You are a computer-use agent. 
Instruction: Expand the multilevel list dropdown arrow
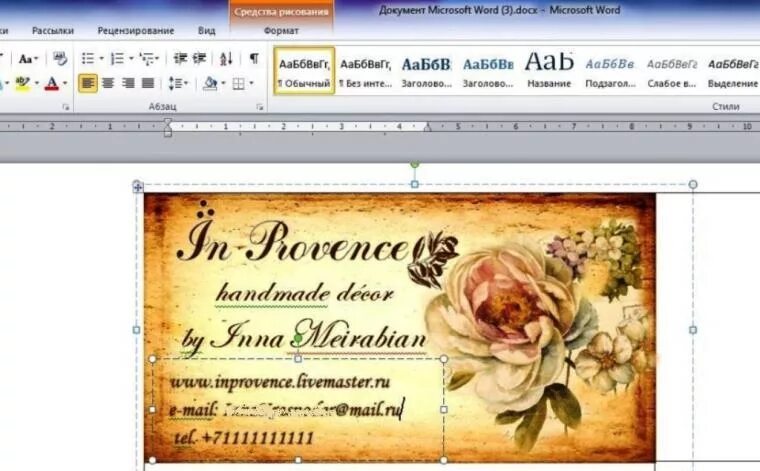click(157, 59)
